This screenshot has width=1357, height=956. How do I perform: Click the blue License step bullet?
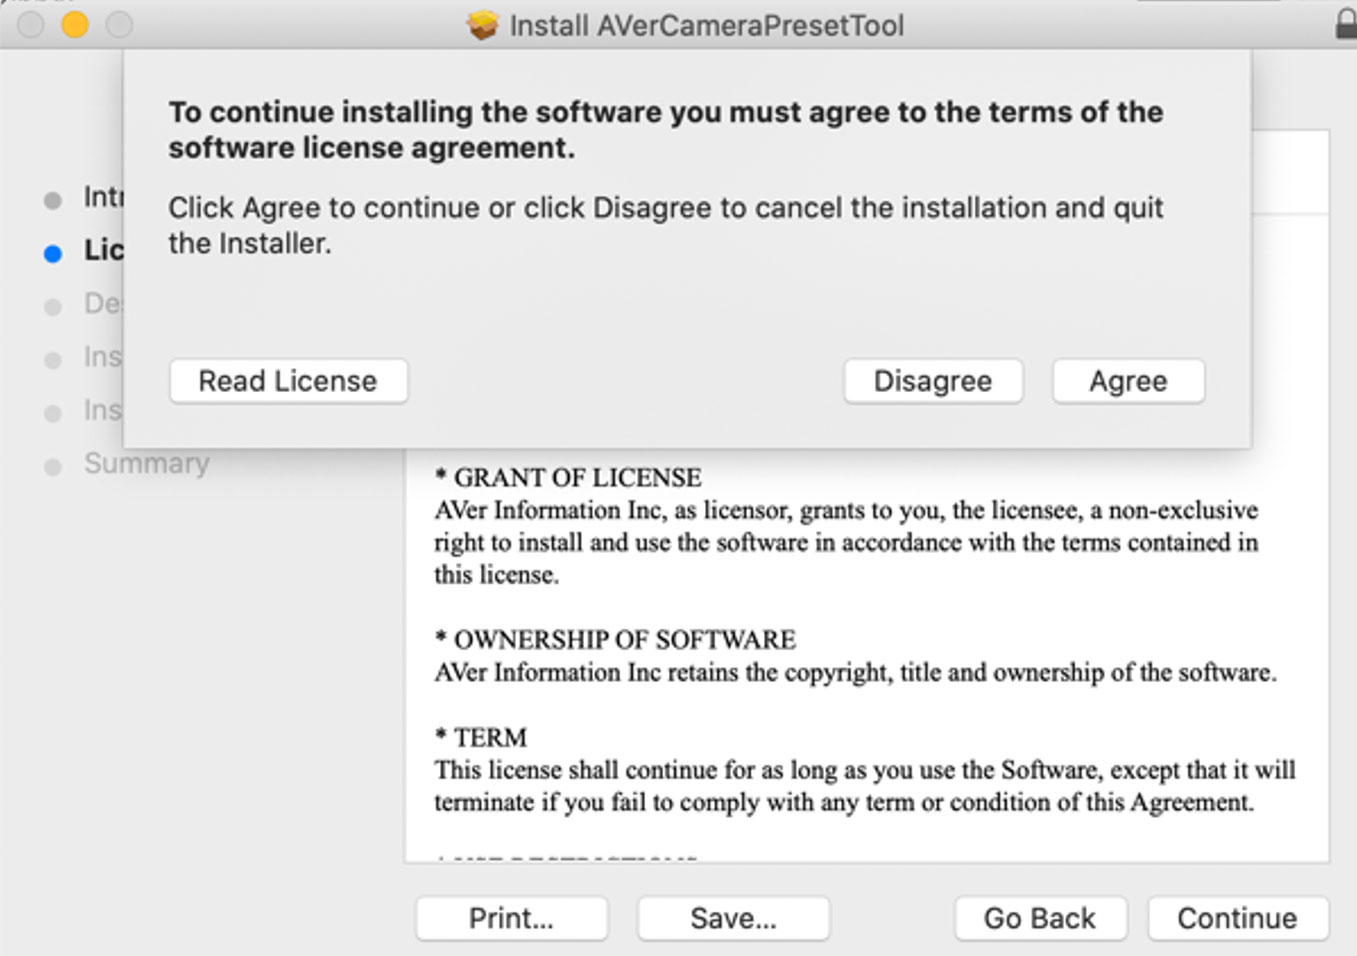(53, 254)
